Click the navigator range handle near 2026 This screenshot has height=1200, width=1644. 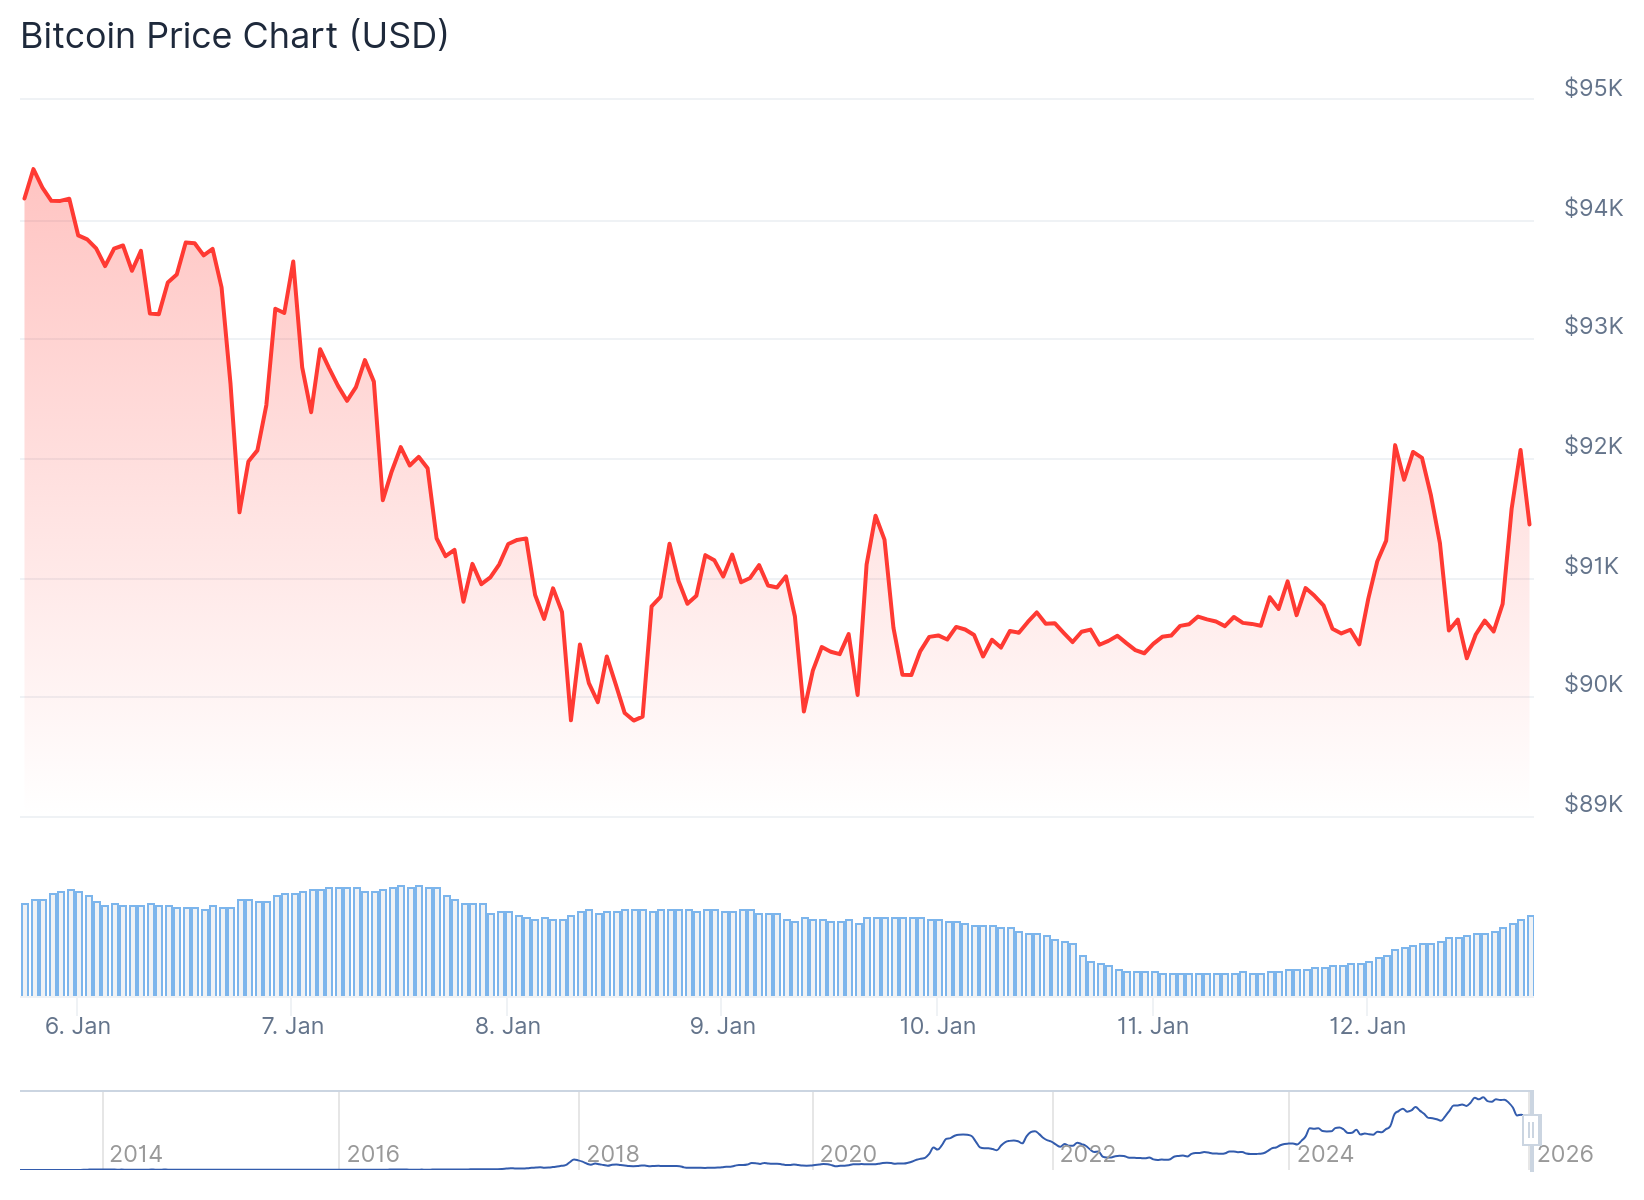click(1530, 1130)
